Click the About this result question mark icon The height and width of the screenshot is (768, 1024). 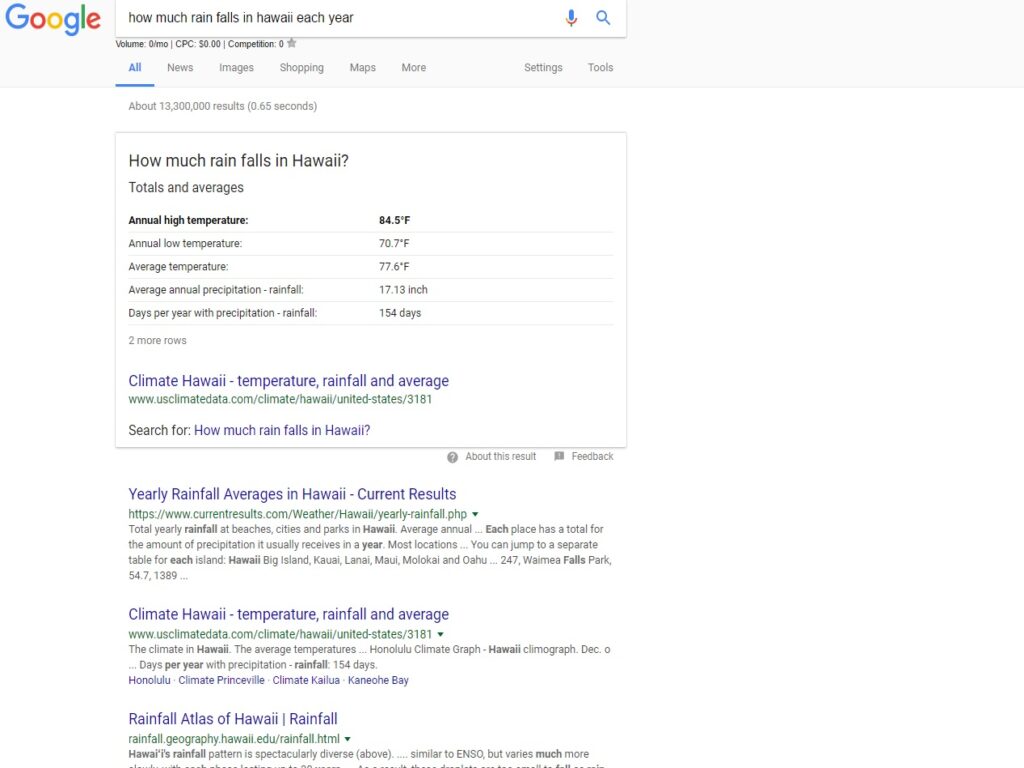pos(453,457)
